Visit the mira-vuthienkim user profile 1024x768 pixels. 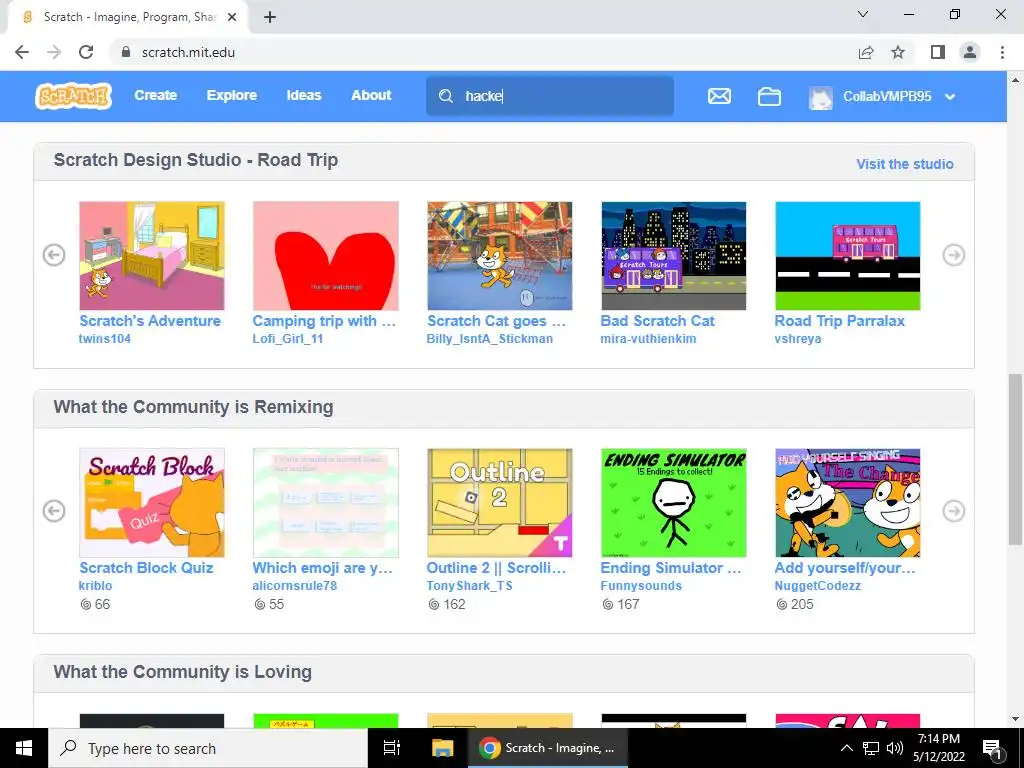[x=648, y=339]
